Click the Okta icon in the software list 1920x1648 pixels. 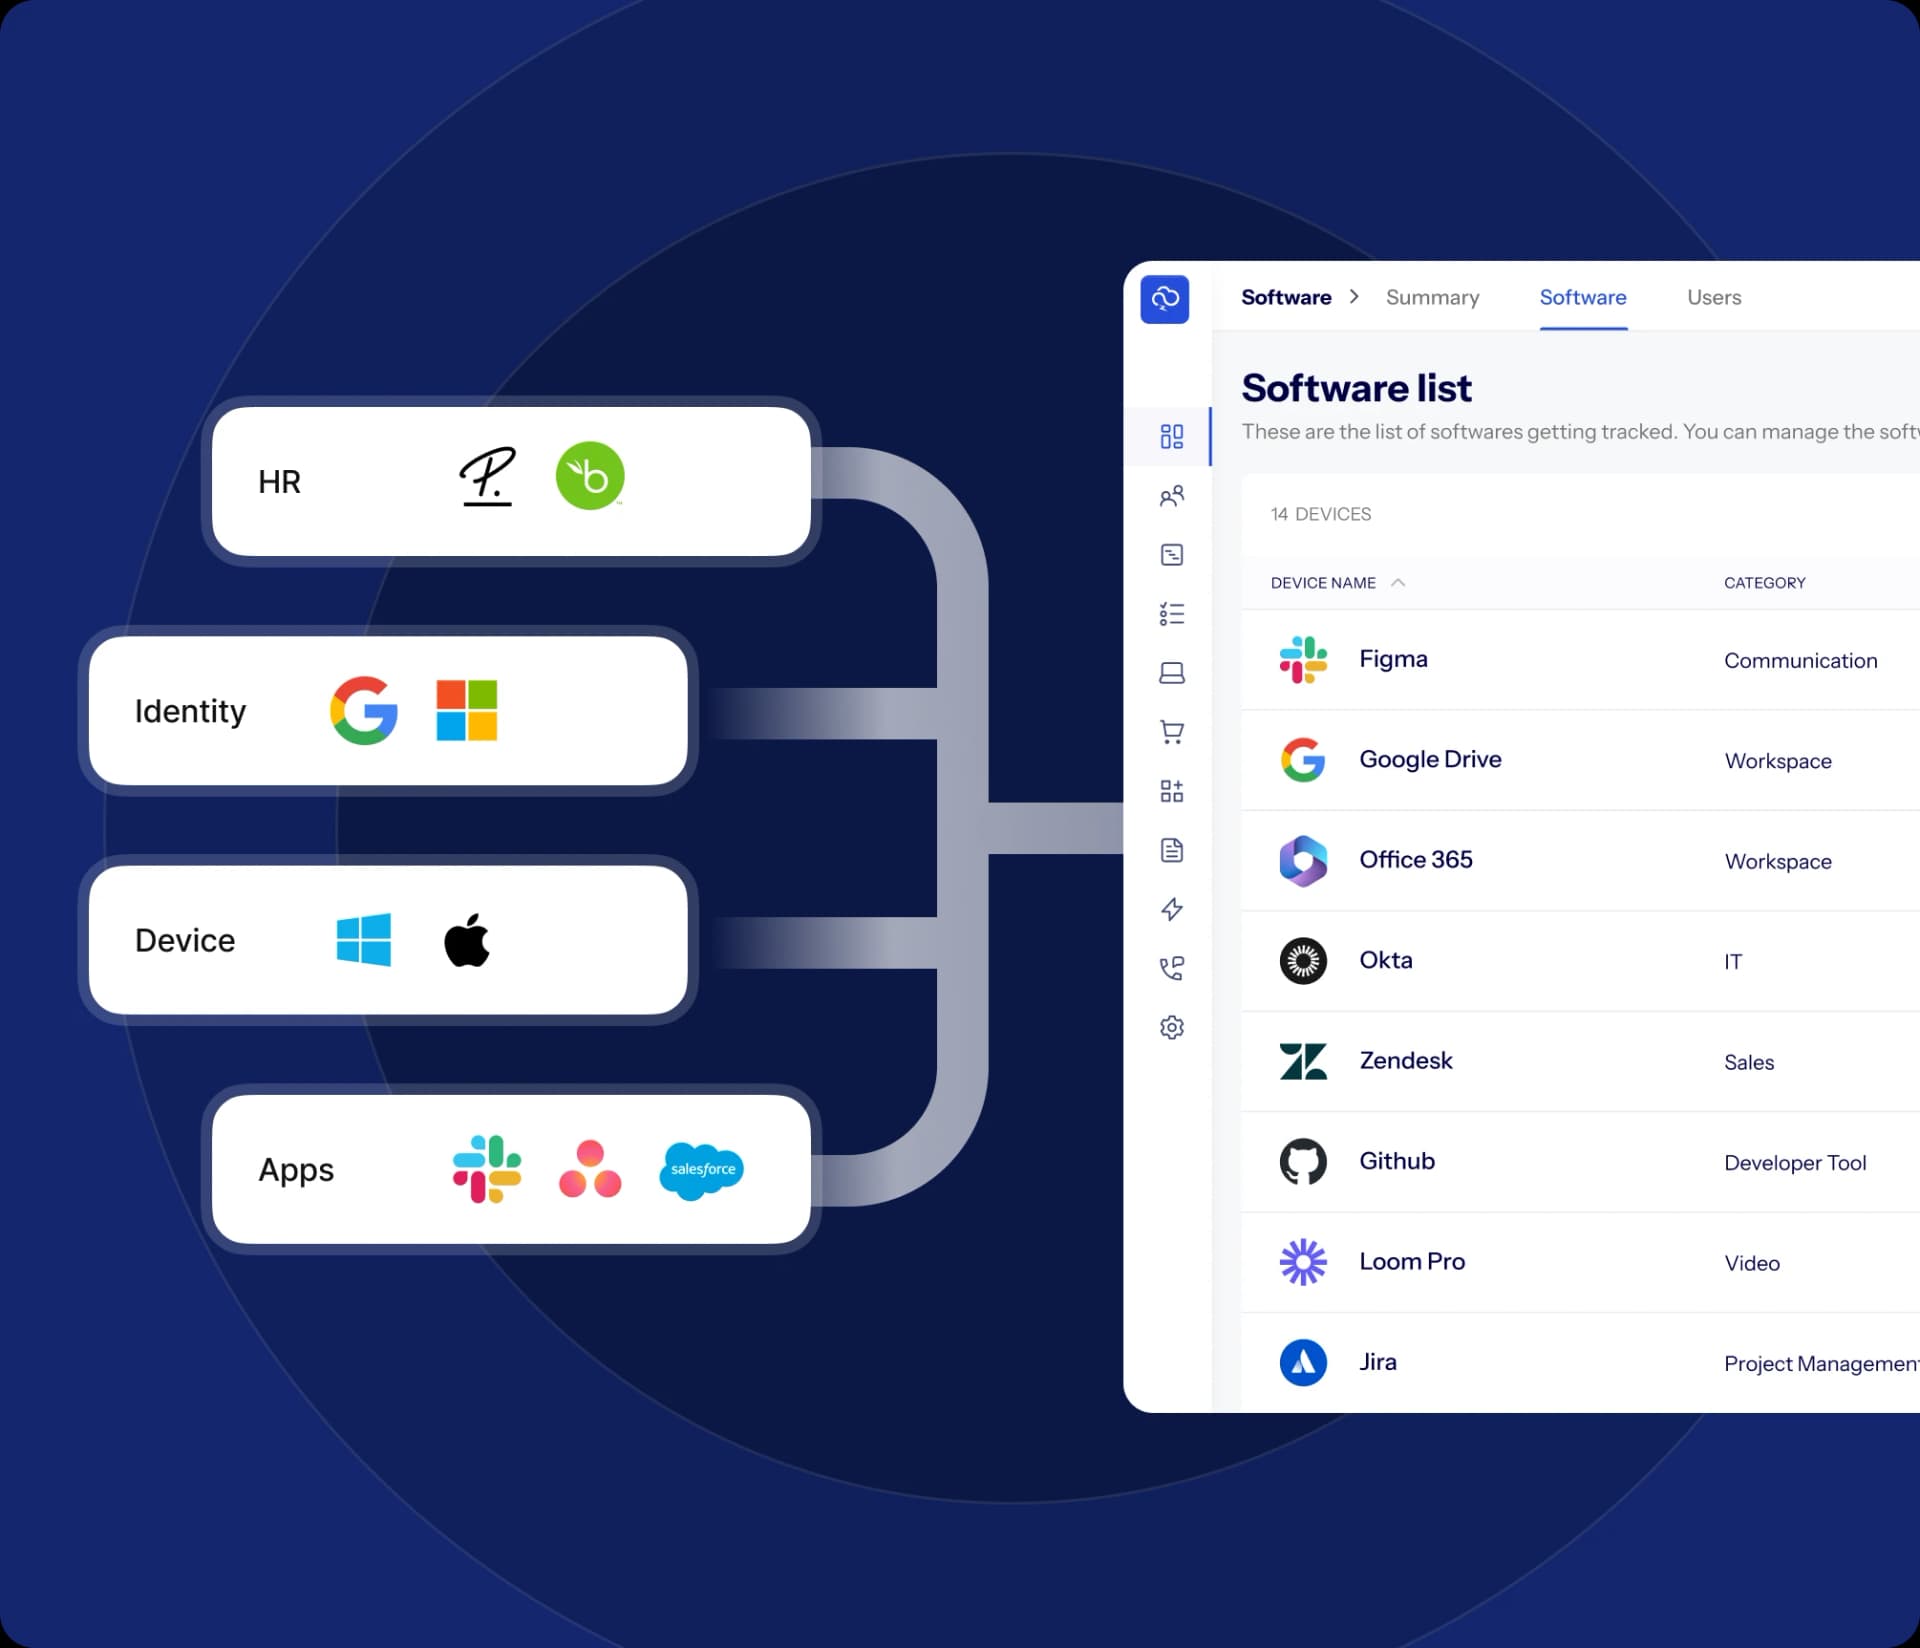click(x=1304, y=959)
